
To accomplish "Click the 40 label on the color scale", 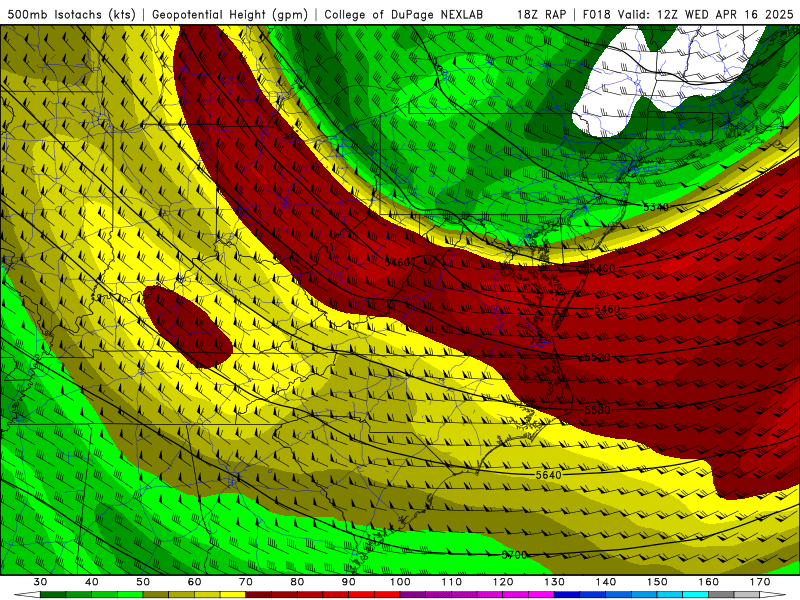I will [92, 582].
